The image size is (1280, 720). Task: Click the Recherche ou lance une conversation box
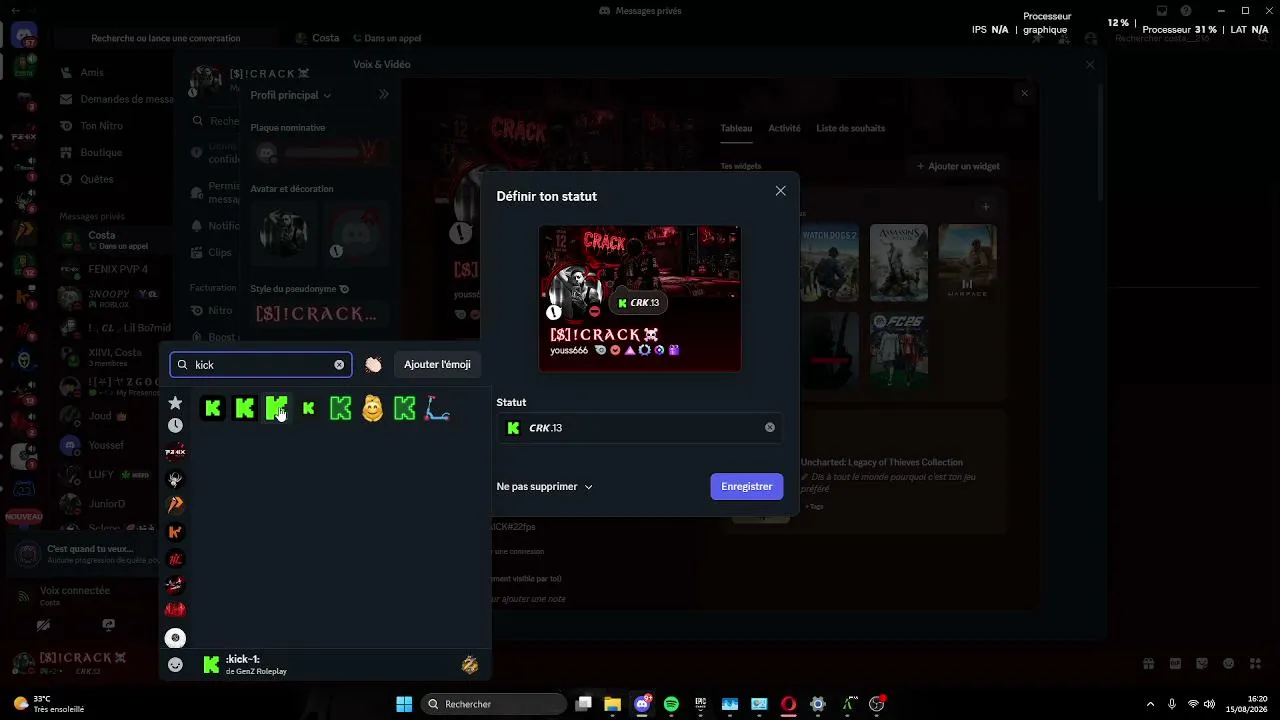click(x=166, y=38)
